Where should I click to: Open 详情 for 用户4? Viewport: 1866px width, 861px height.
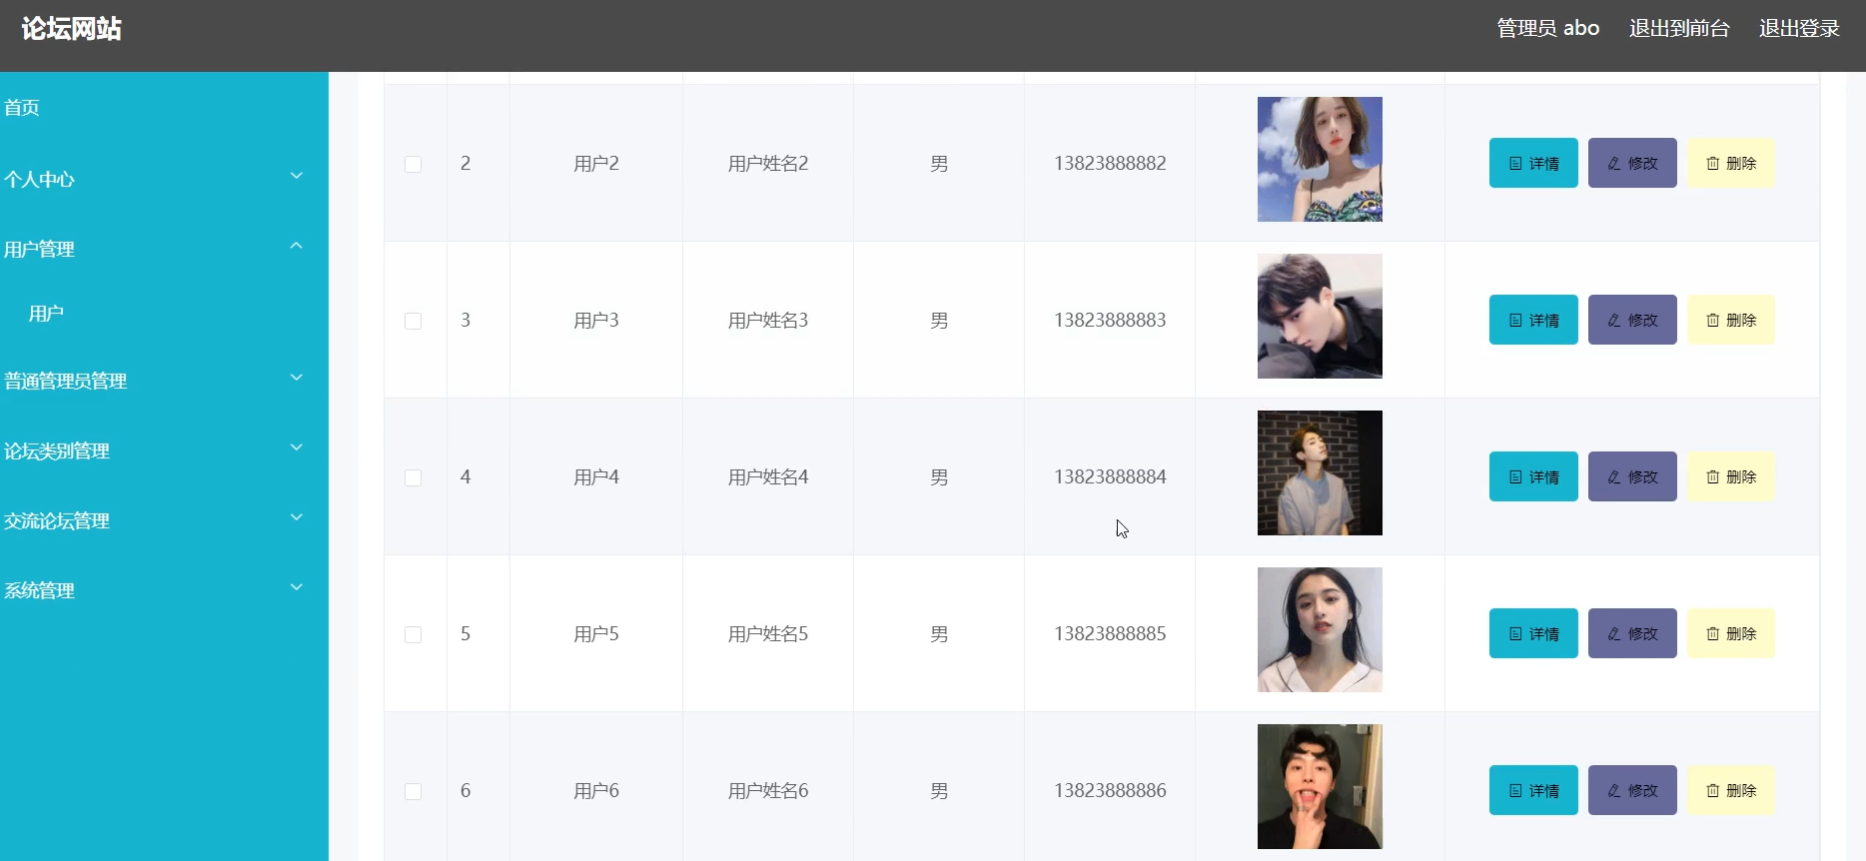pyautogui.click(x=1533, y=477)
